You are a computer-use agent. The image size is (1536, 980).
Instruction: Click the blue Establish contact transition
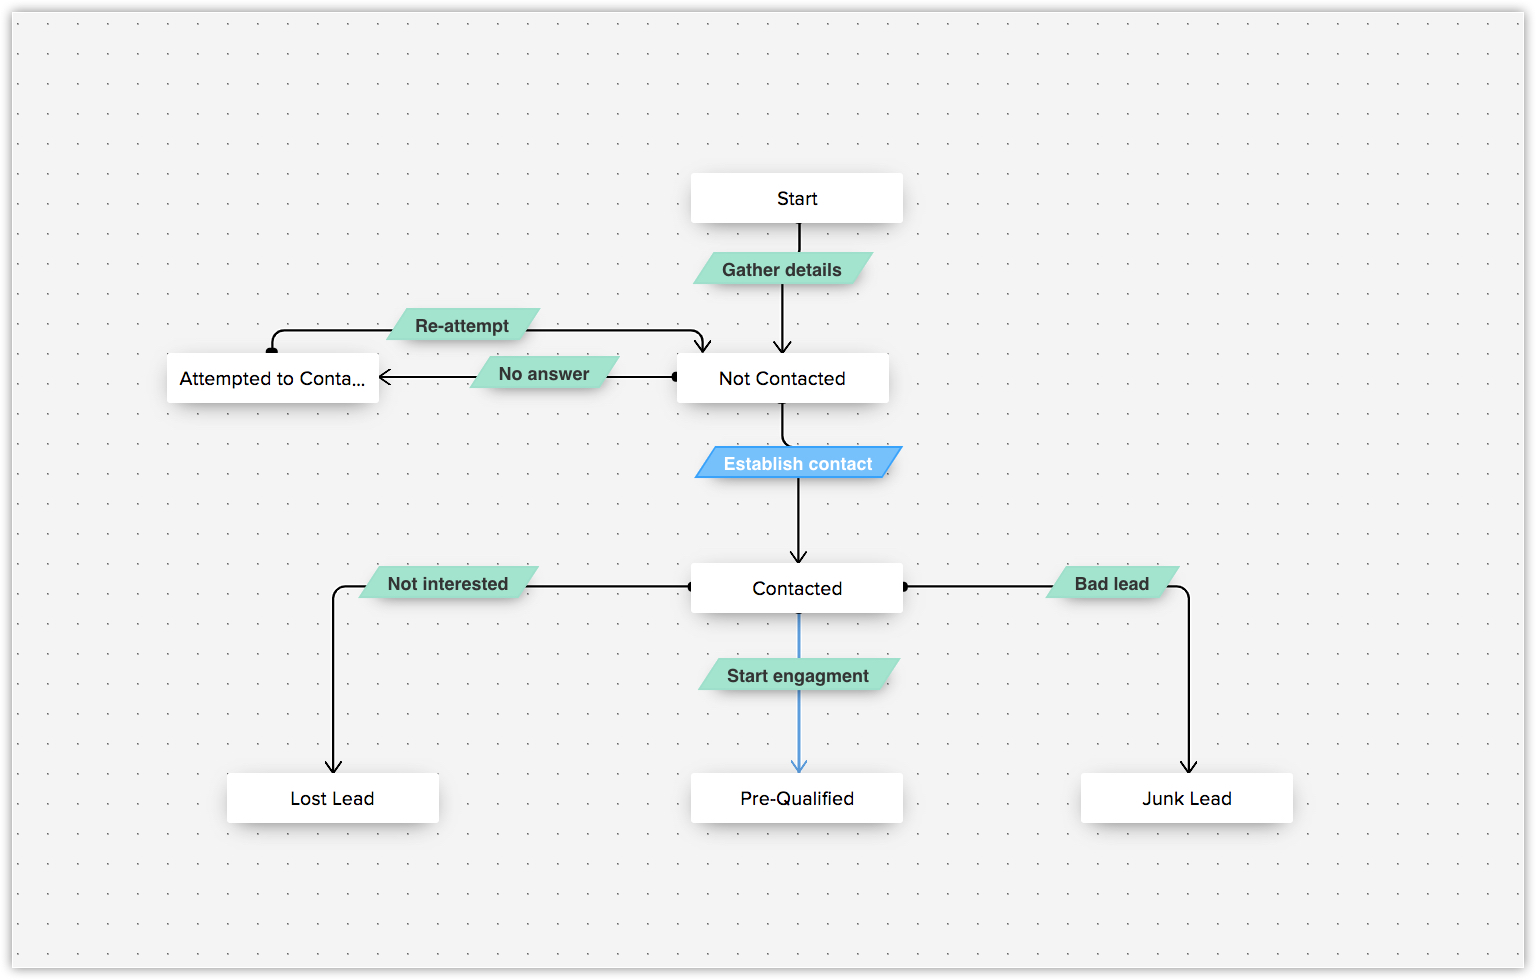798,463
